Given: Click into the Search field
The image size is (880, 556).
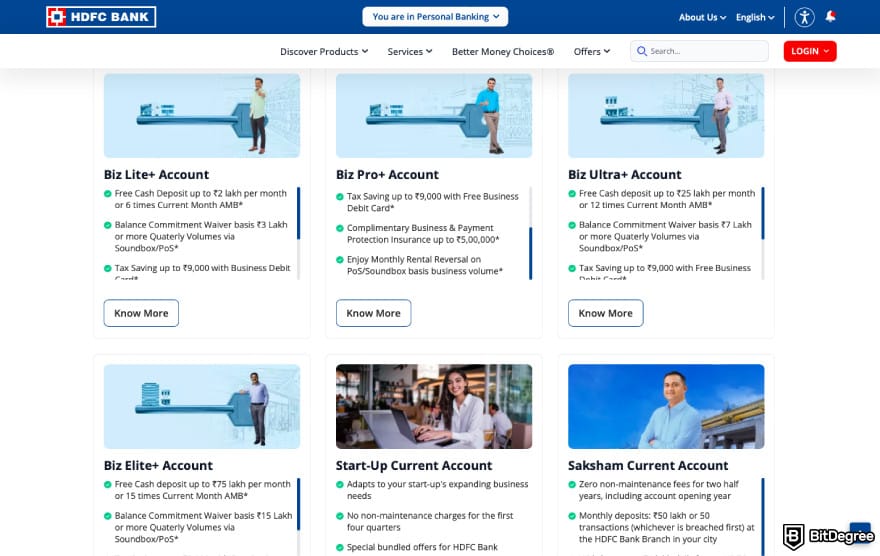Looking at the screenshot, I should (699, 51).
